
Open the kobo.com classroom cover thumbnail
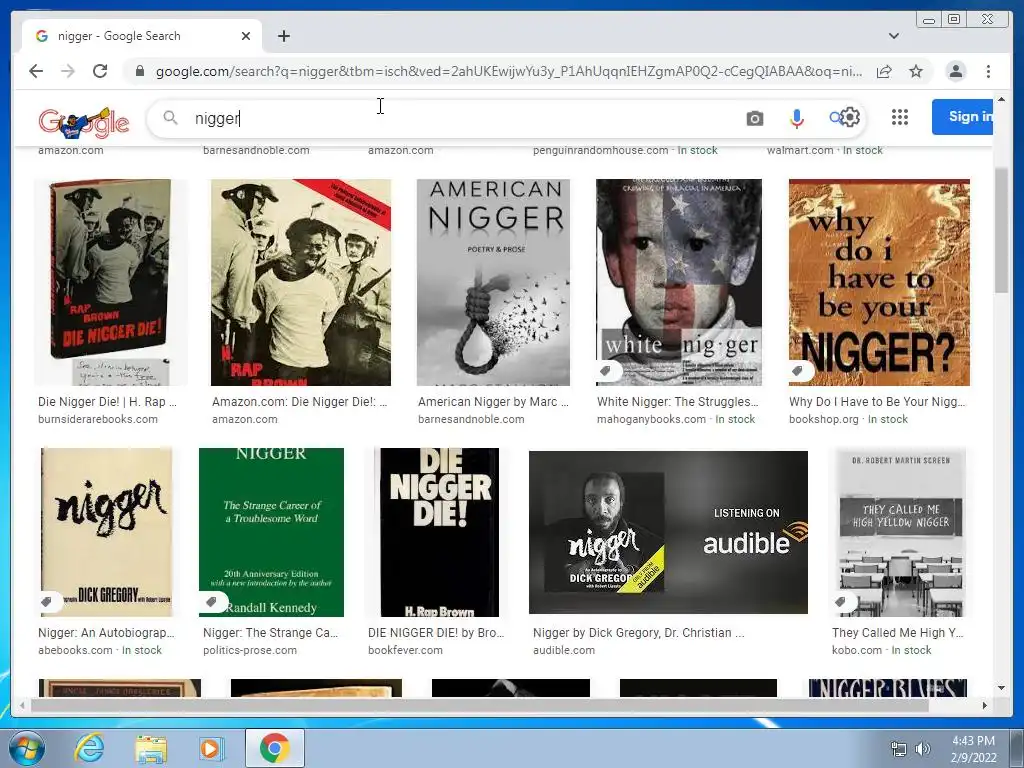point(900,532)
